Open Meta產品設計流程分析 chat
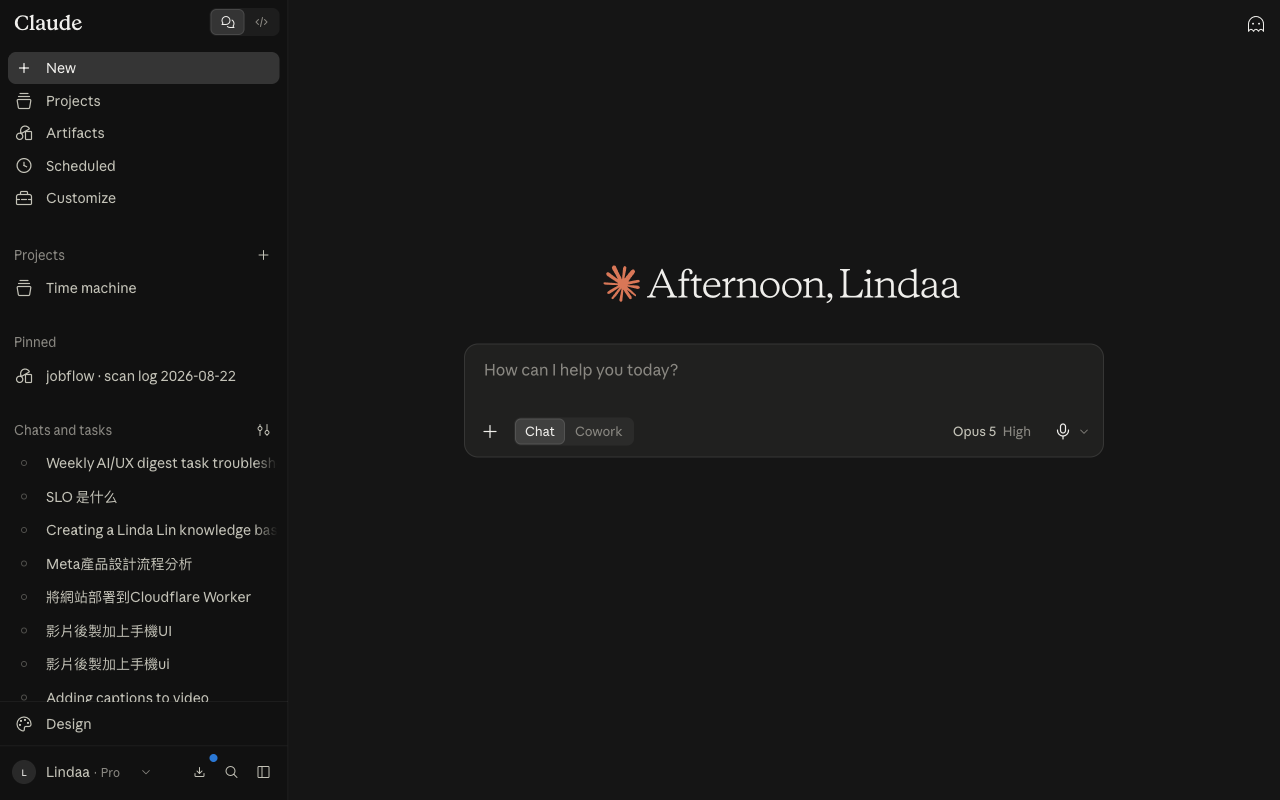Viewport: 1280px width, 800px height. point(143,564)
